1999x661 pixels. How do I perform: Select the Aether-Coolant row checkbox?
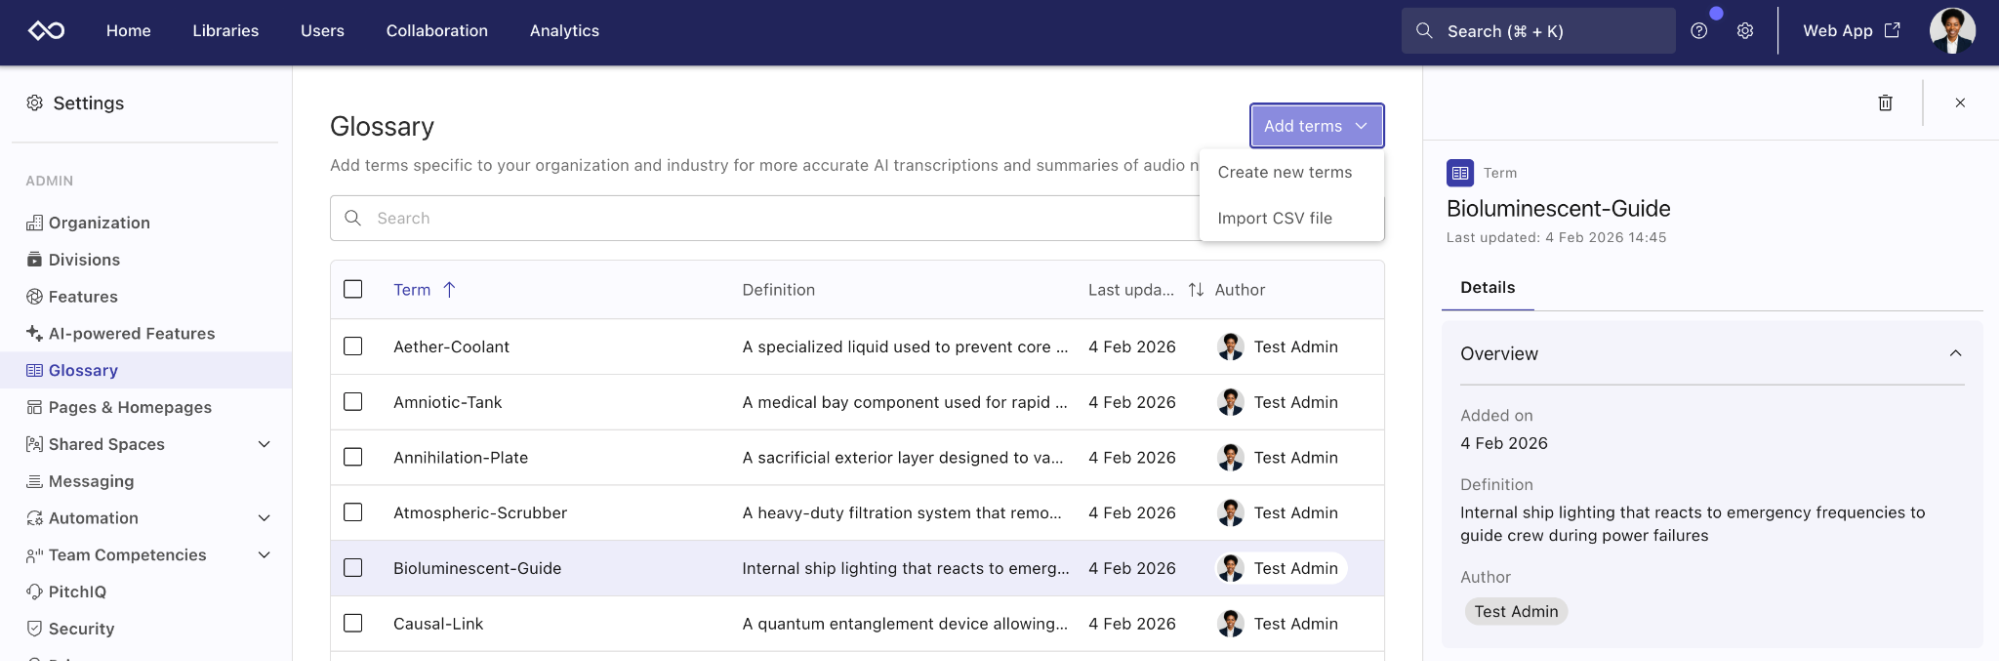(x=353, y=346)
